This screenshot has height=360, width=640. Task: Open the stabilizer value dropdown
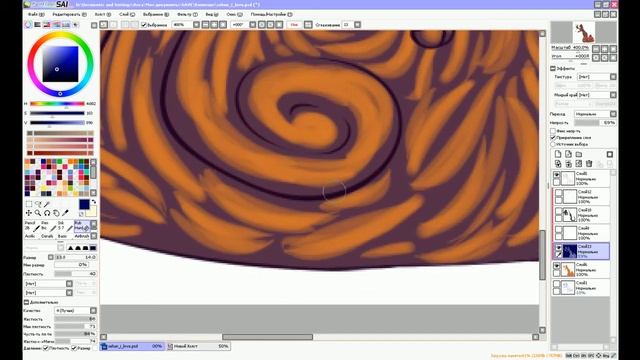coord(358,25)
